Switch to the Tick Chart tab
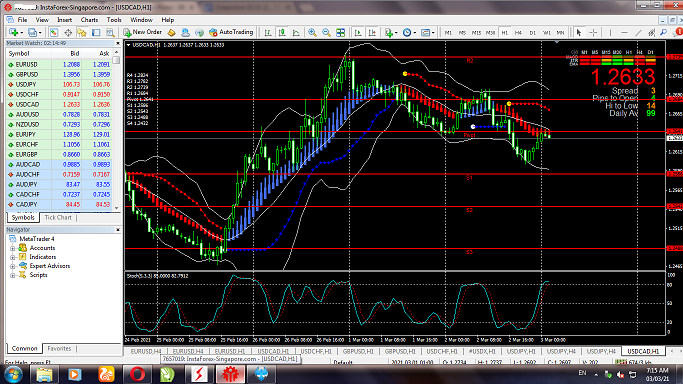Viewport: 683px width, 384px height. [58, 217]
